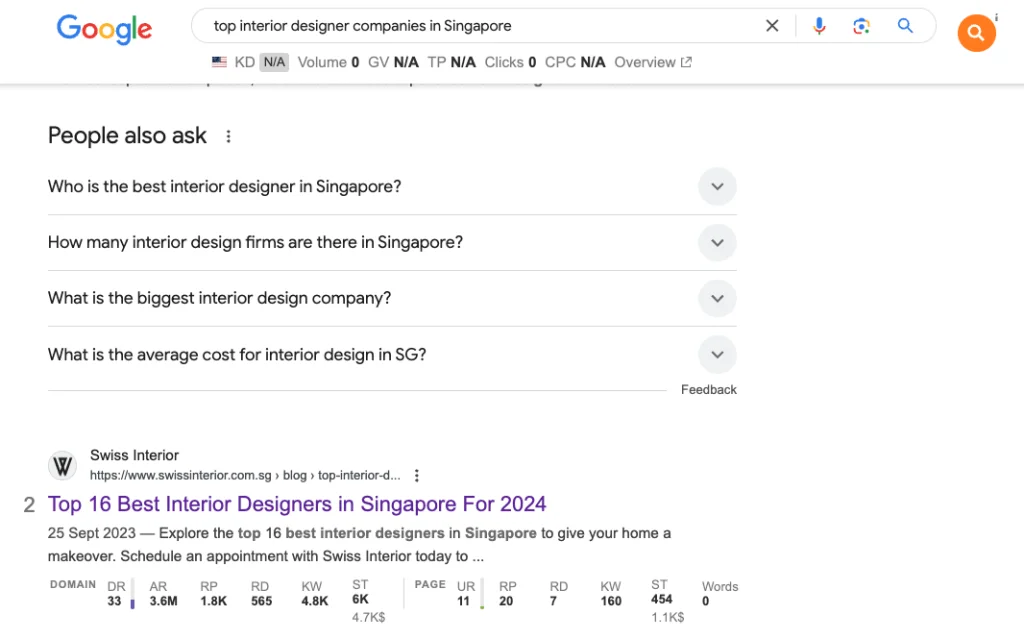Click the blue magnifier search button
The image size is (1024, 639).
coord(905,26)
